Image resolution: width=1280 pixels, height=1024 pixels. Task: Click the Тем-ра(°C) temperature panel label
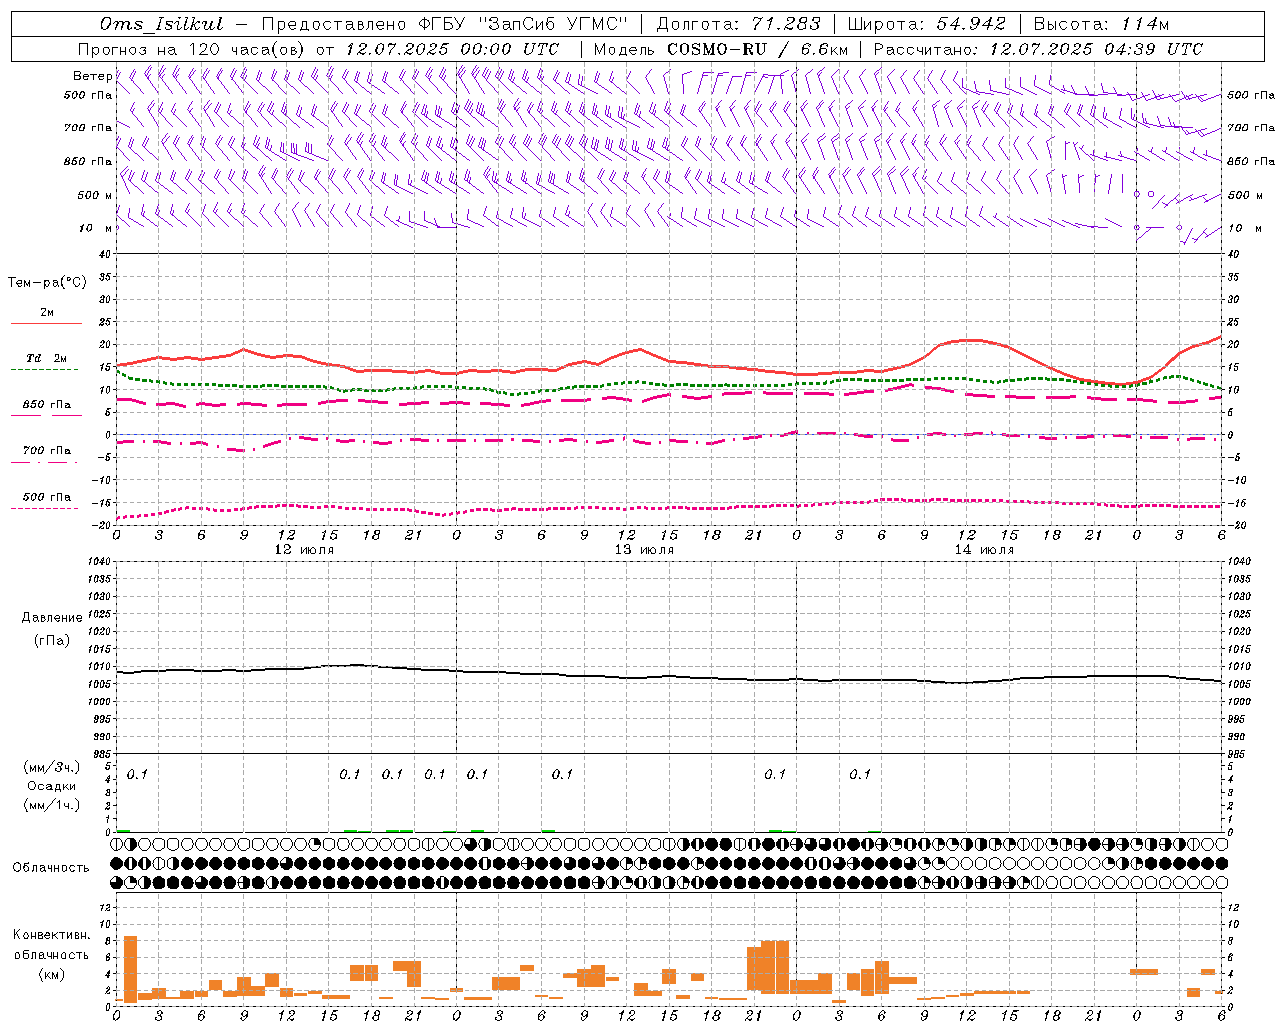(47, 283)
